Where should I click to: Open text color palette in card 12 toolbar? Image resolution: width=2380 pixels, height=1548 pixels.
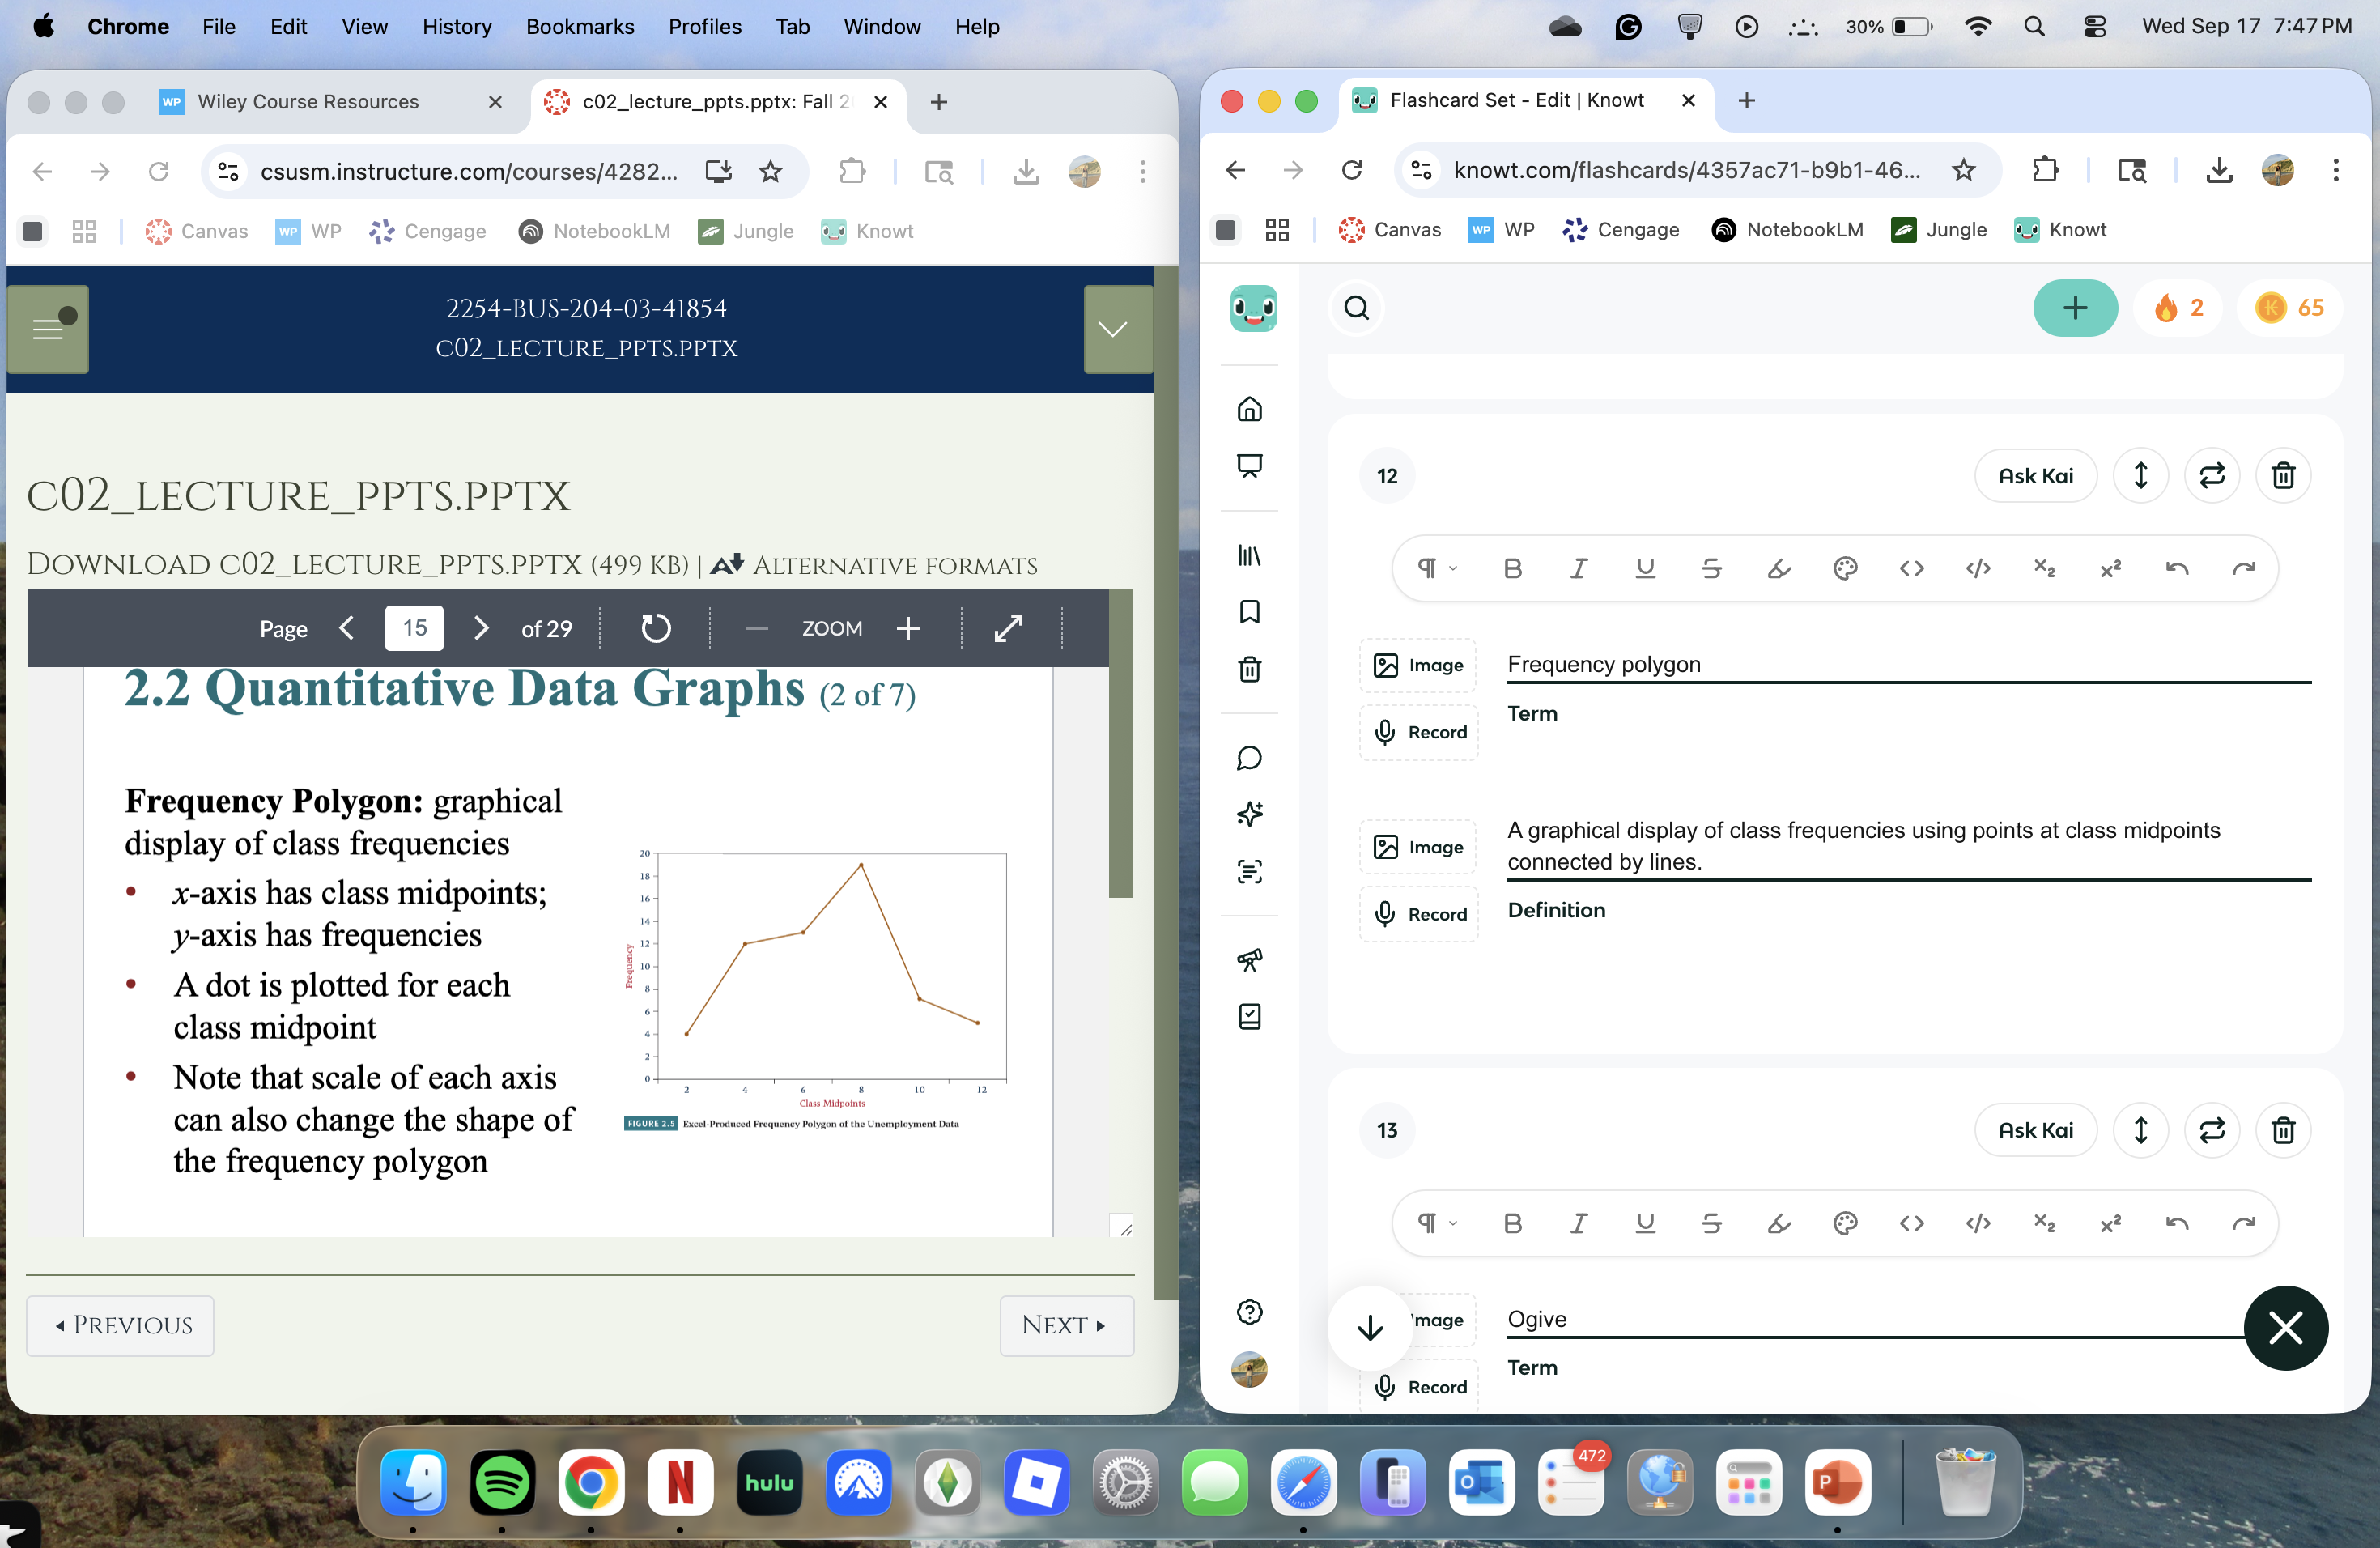coord(1845,569)
